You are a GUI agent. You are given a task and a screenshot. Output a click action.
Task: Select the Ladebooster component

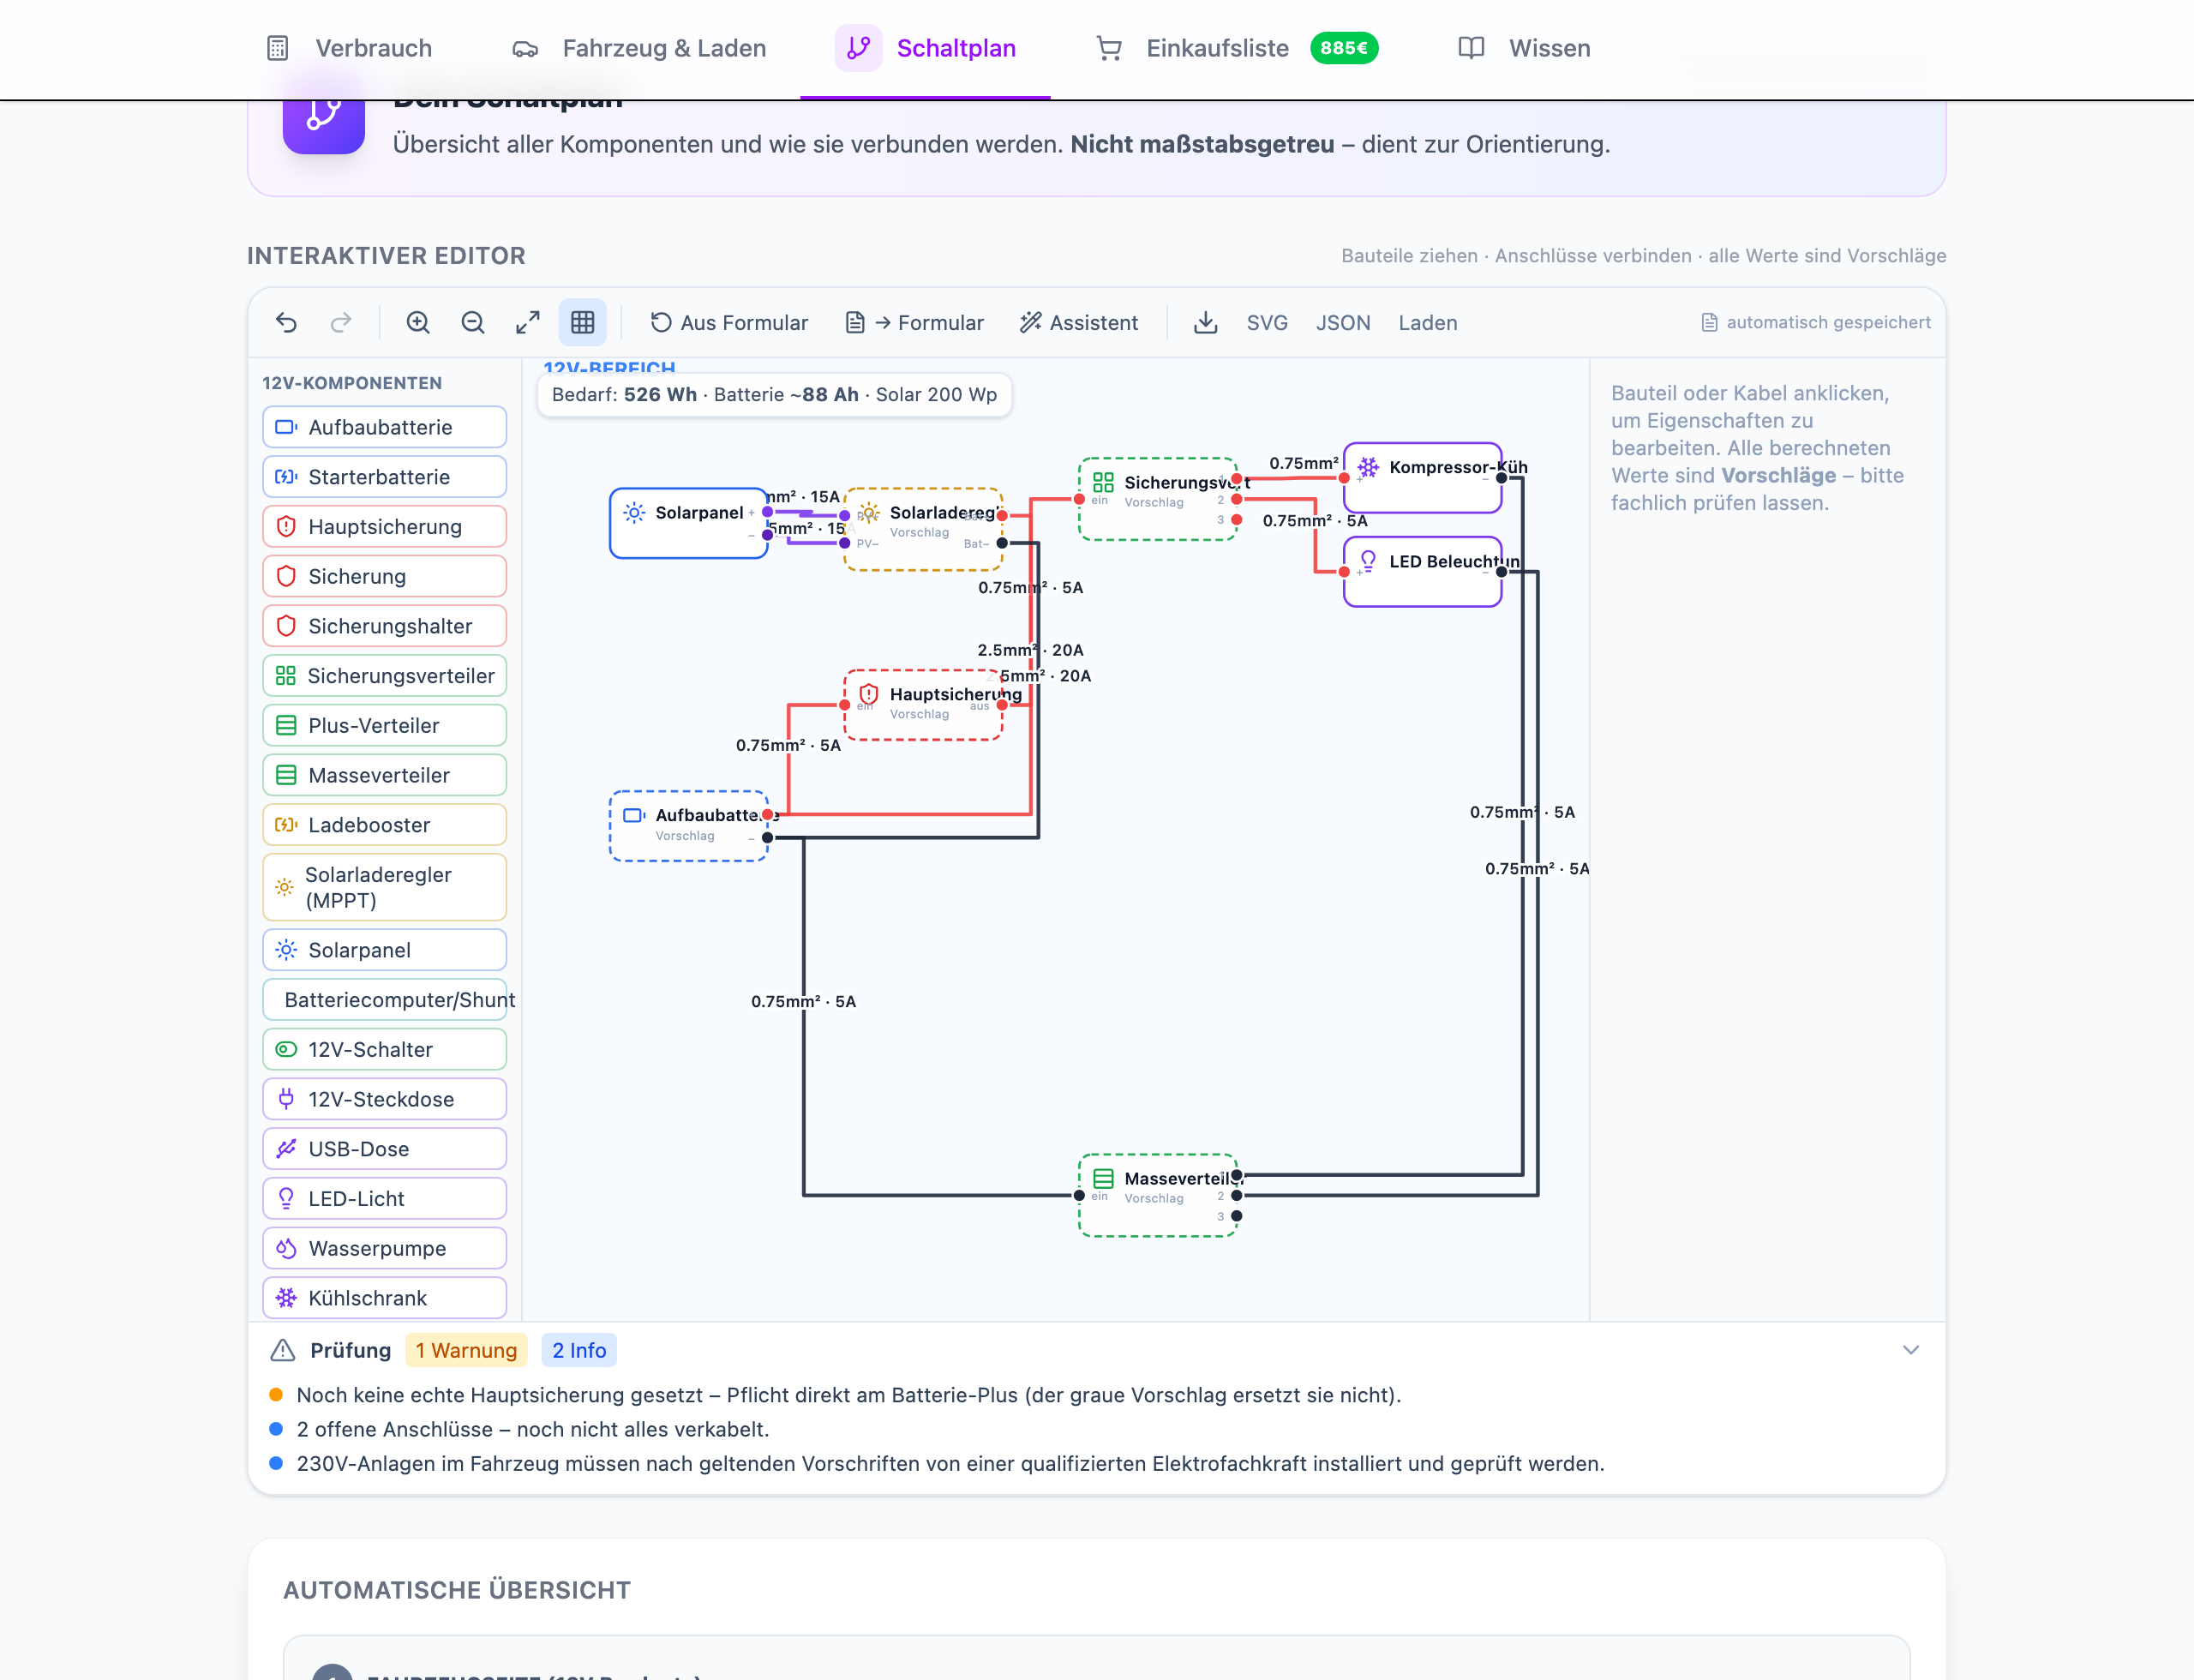pos(385,825)
